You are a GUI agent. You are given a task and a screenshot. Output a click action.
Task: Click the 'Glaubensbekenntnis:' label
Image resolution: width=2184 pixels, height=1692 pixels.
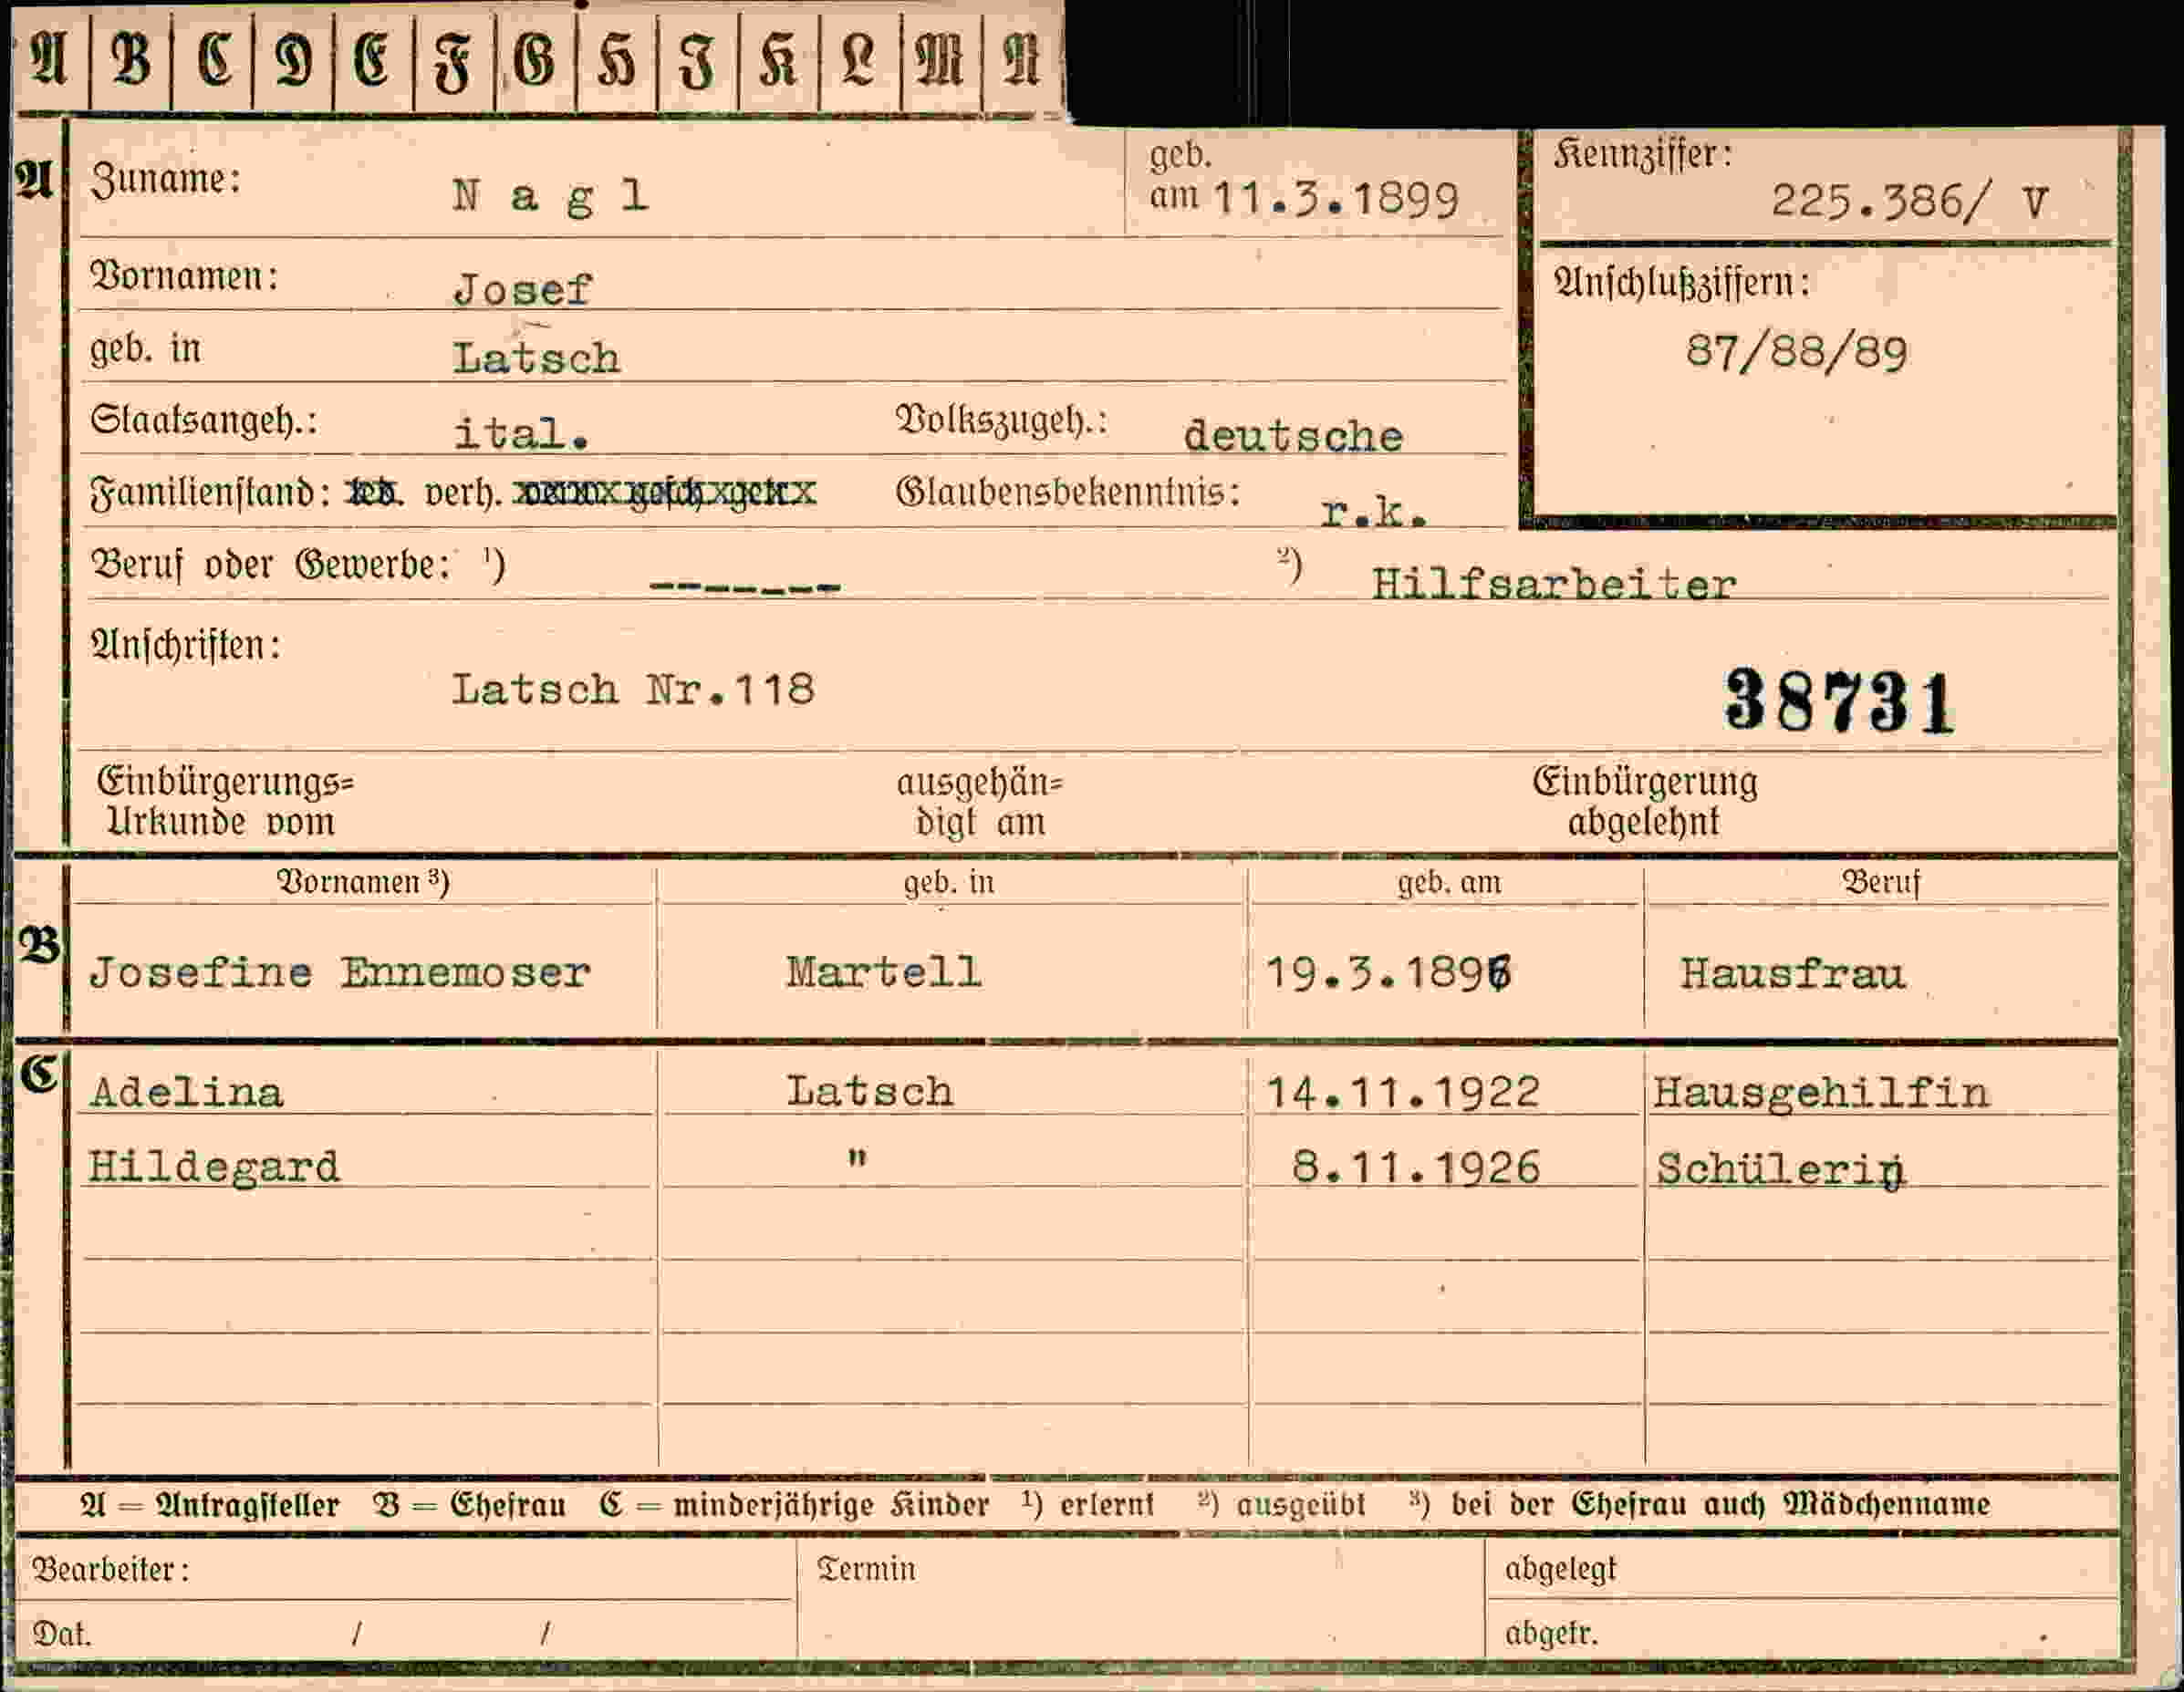click(1068, 492)
